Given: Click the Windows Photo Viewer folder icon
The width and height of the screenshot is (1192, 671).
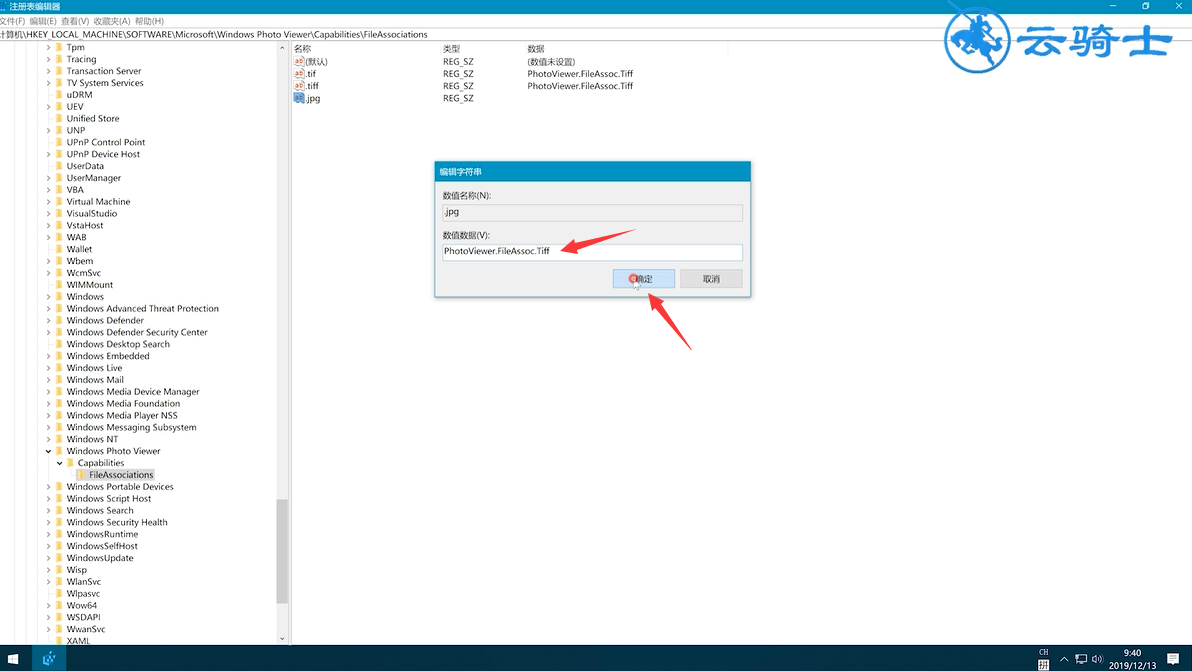Looking at the screenshot, I should 59,451.
